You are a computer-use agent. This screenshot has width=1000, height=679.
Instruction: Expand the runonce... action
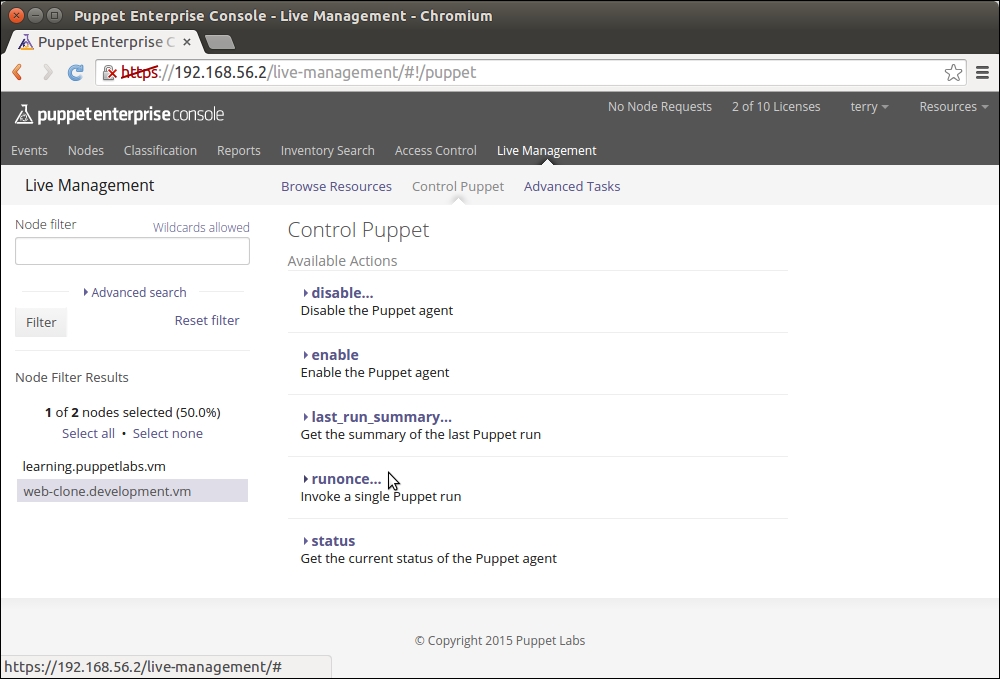(x=345, y=479)
